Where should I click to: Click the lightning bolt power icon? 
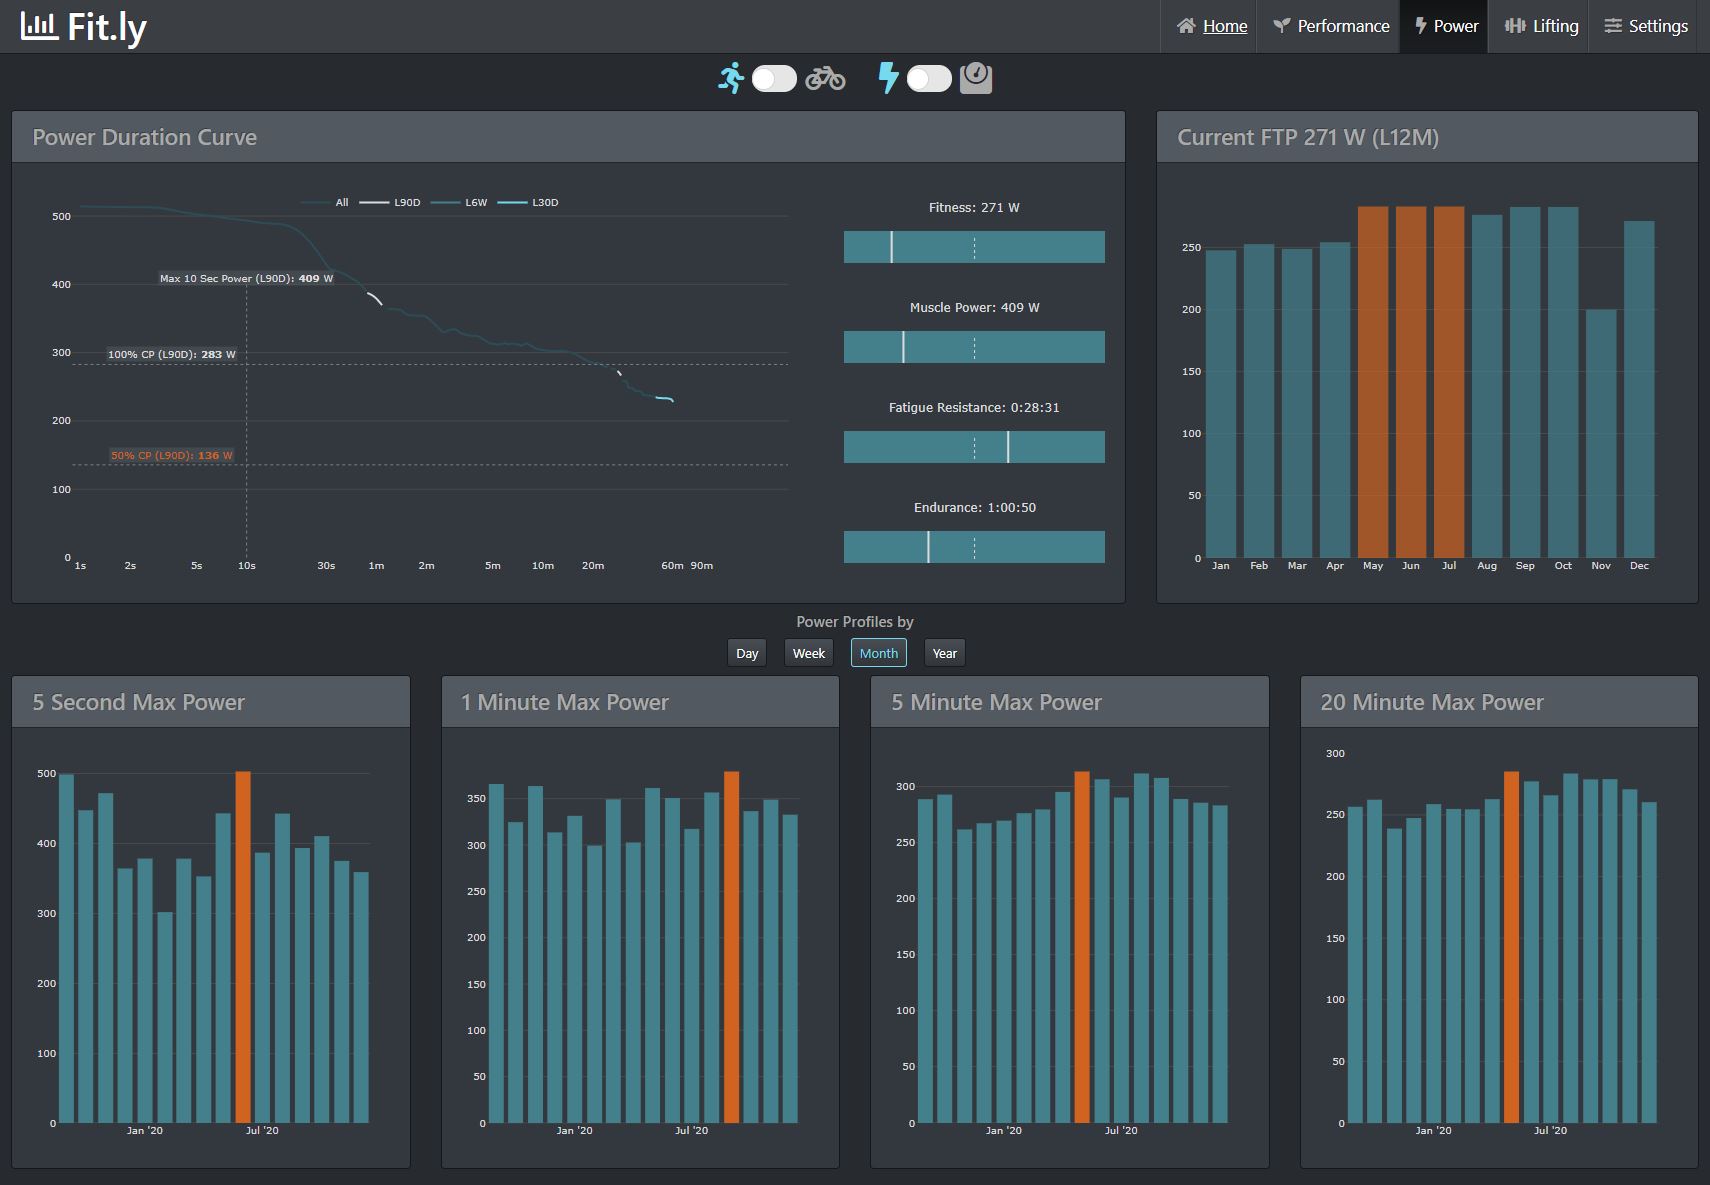click(x=888, y=78)
